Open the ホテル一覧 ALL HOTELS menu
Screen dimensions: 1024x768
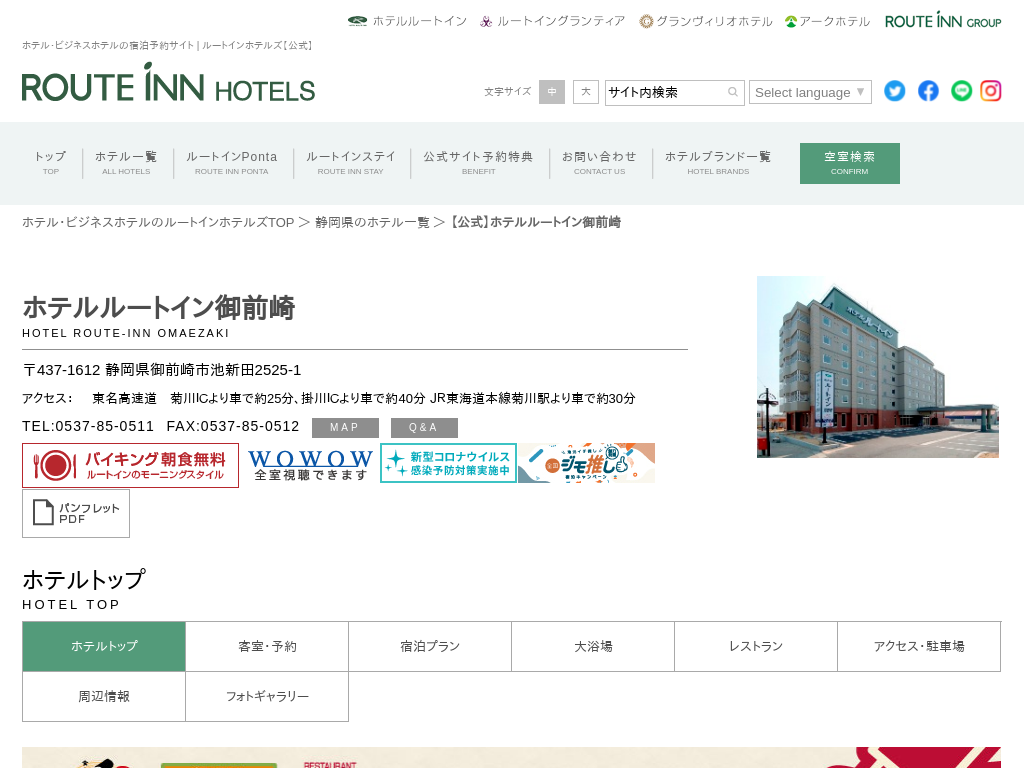pyautogui.click(x=126, y=163)
